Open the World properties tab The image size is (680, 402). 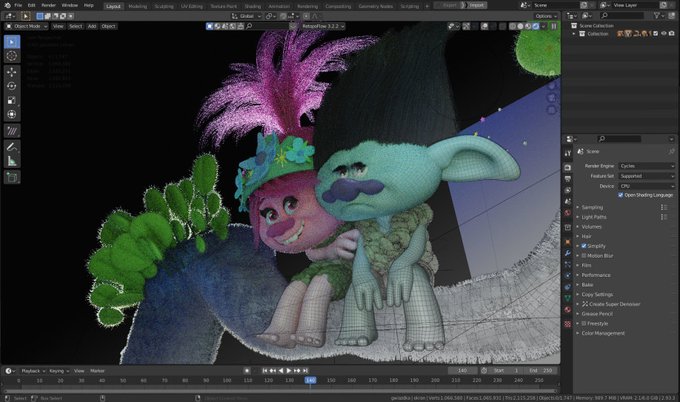pos(568,212)
